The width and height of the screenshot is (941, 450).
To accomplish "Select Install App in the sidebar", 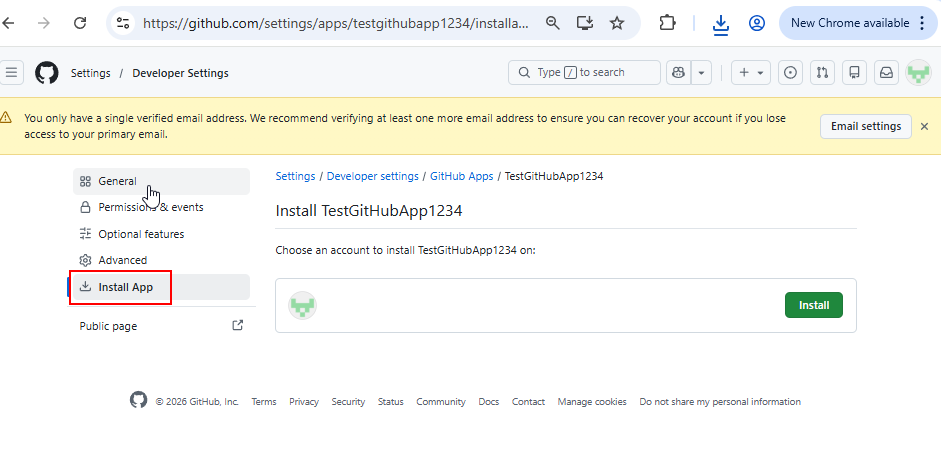I will click(161, 287).
